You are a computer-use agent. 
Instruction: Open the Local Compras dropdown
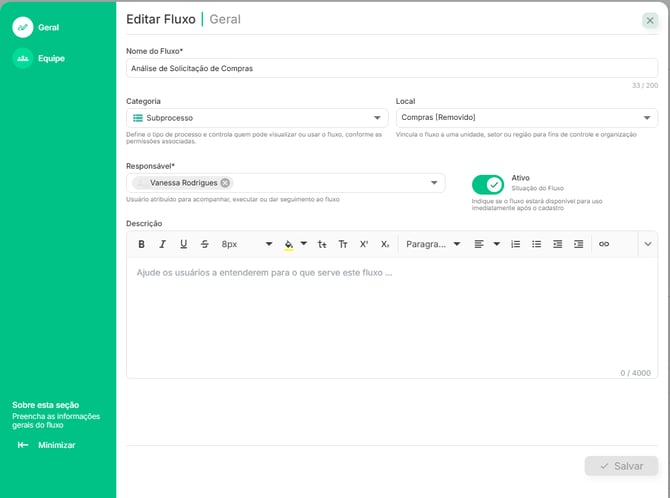click(526, 118)
